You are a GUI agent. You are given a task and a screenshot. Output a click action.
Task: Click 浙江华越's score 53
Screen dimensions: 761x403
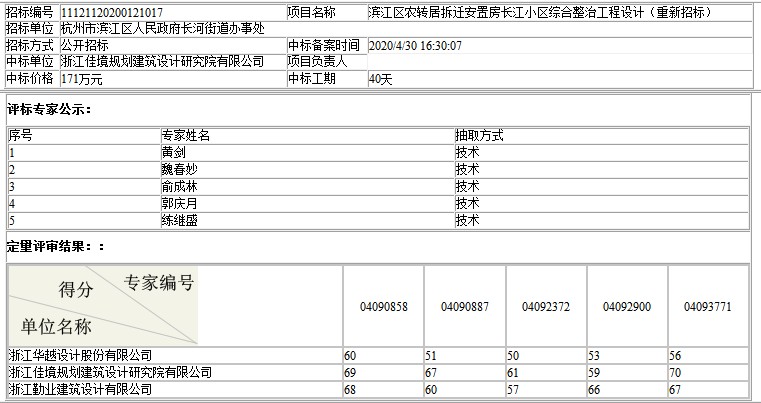point(594,356)
